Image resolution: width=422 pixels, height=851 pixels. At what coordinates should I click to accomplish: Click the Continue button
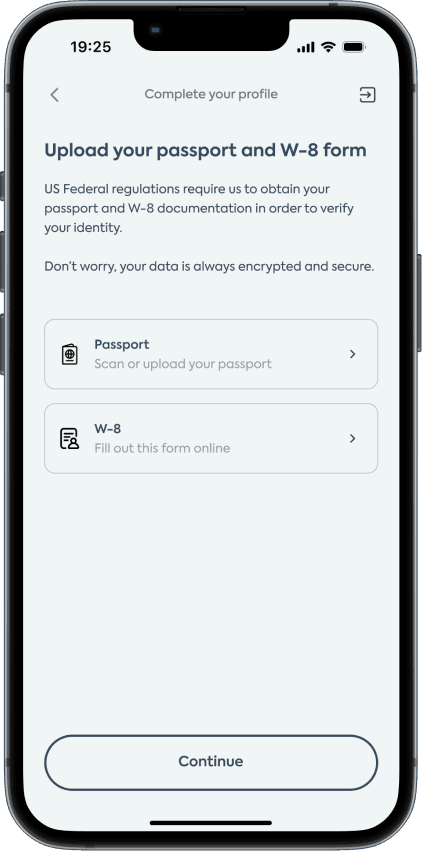pyautogui.click(x=211, y=763)
